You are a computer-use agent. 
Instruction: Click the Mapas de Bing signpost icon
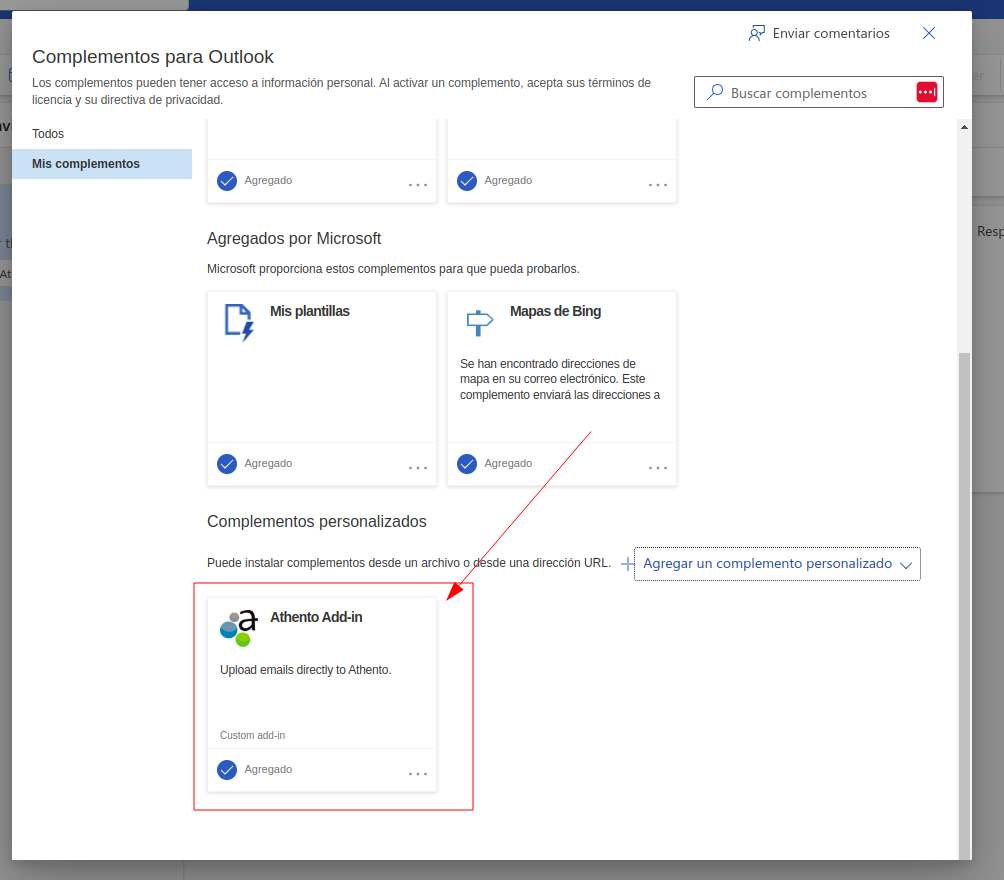pos(479,322)
